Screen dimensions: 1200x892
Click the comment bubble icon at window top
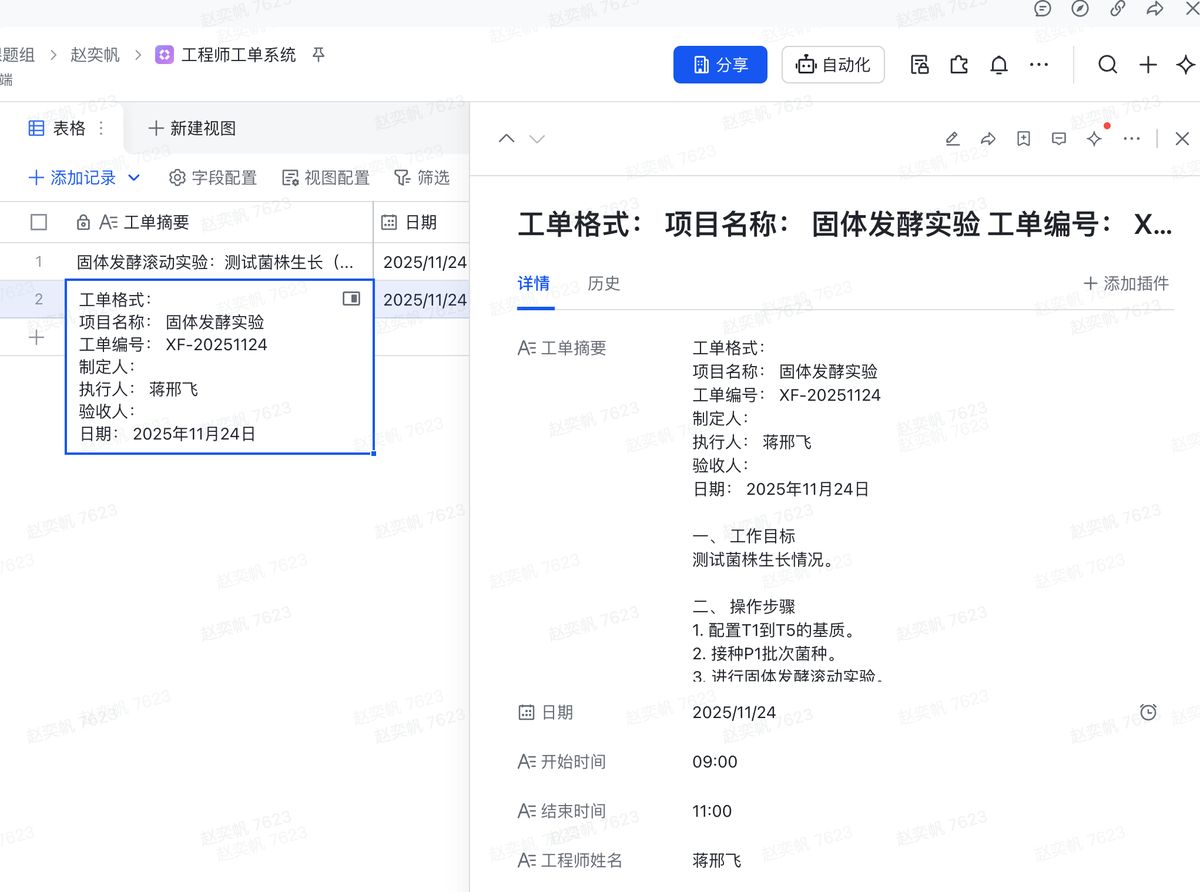click(x=1042, y=8)
